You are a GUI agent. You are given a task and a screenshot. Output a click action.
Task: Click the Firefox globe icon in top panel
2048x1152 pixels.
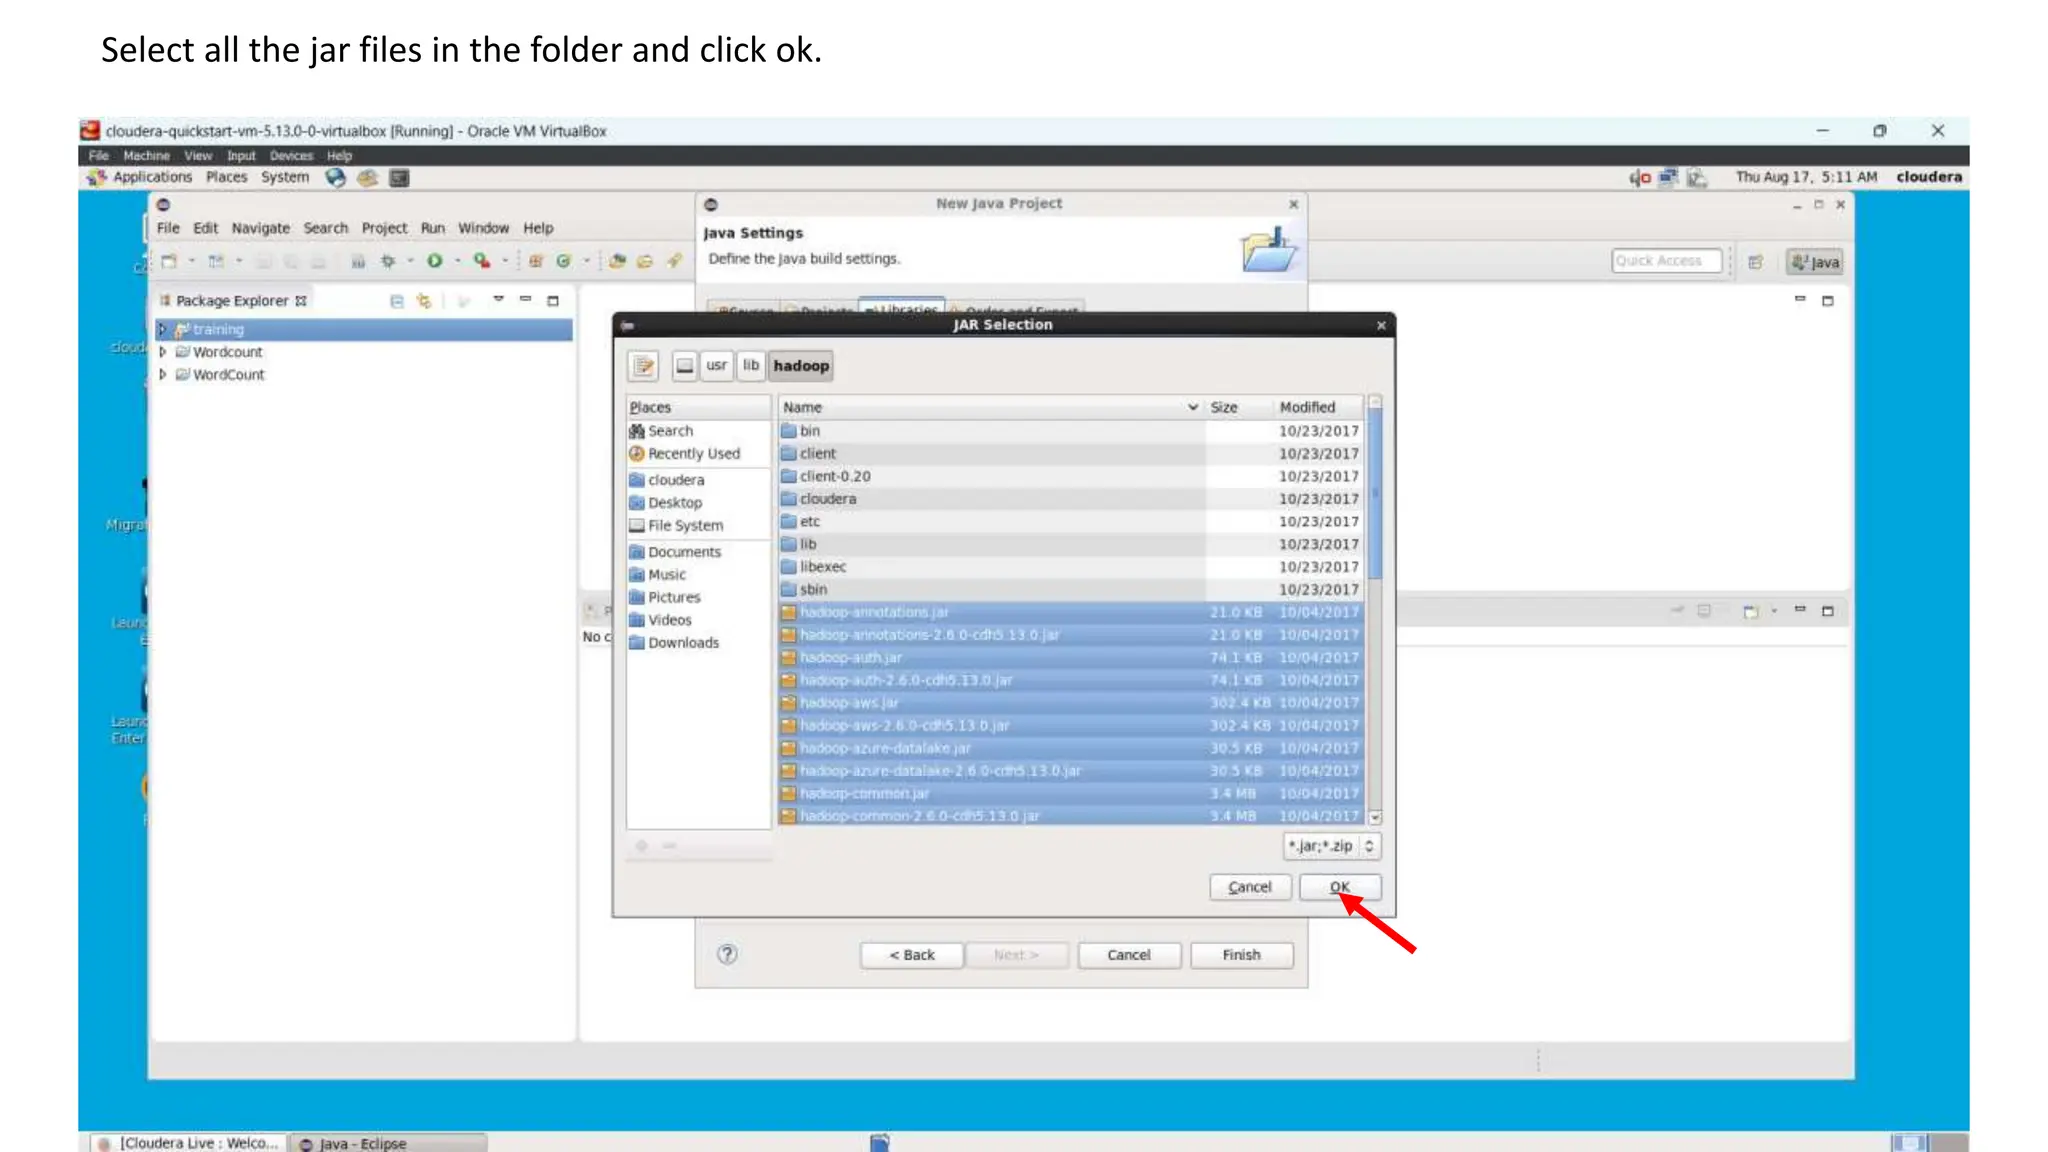point(336,177)
